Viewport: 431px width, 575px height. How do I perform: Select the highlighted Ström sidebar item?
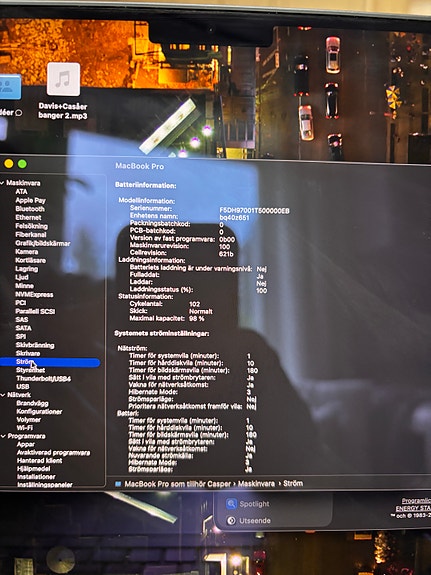pyautogui.click(x=50, y=362)
